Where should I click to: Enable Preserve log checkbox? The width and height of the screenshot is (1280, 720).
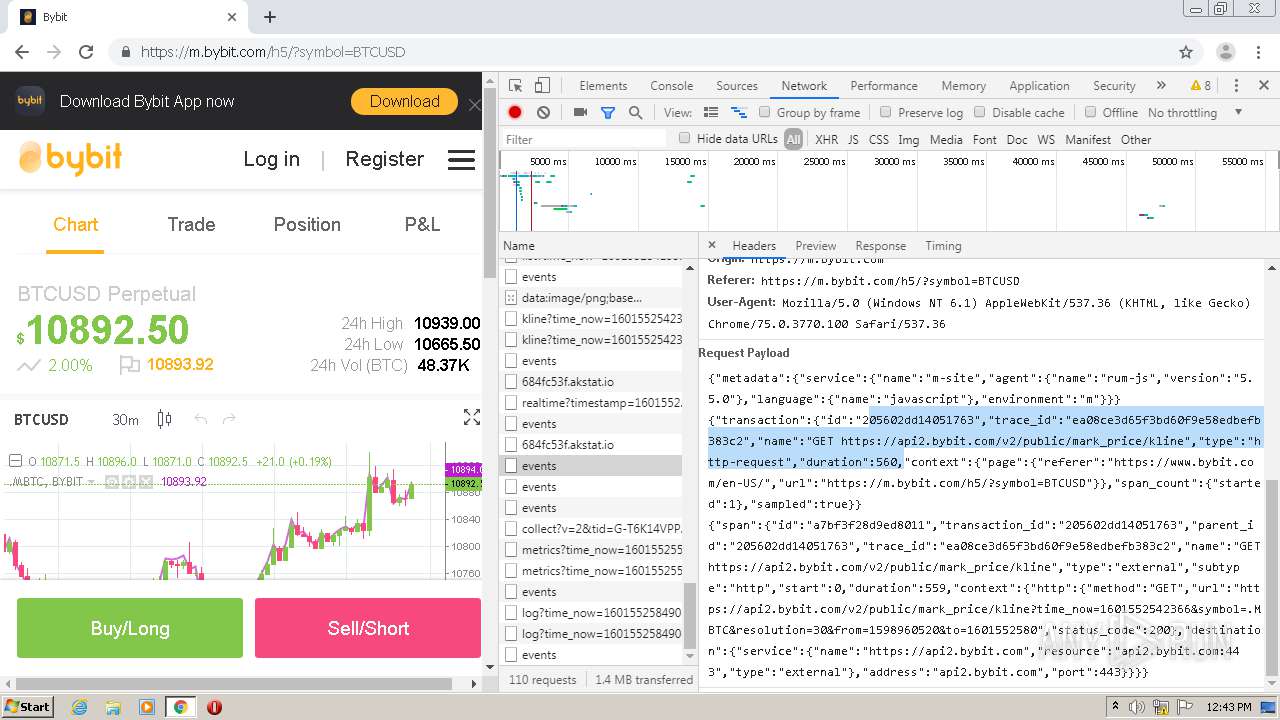click(886, 112)
